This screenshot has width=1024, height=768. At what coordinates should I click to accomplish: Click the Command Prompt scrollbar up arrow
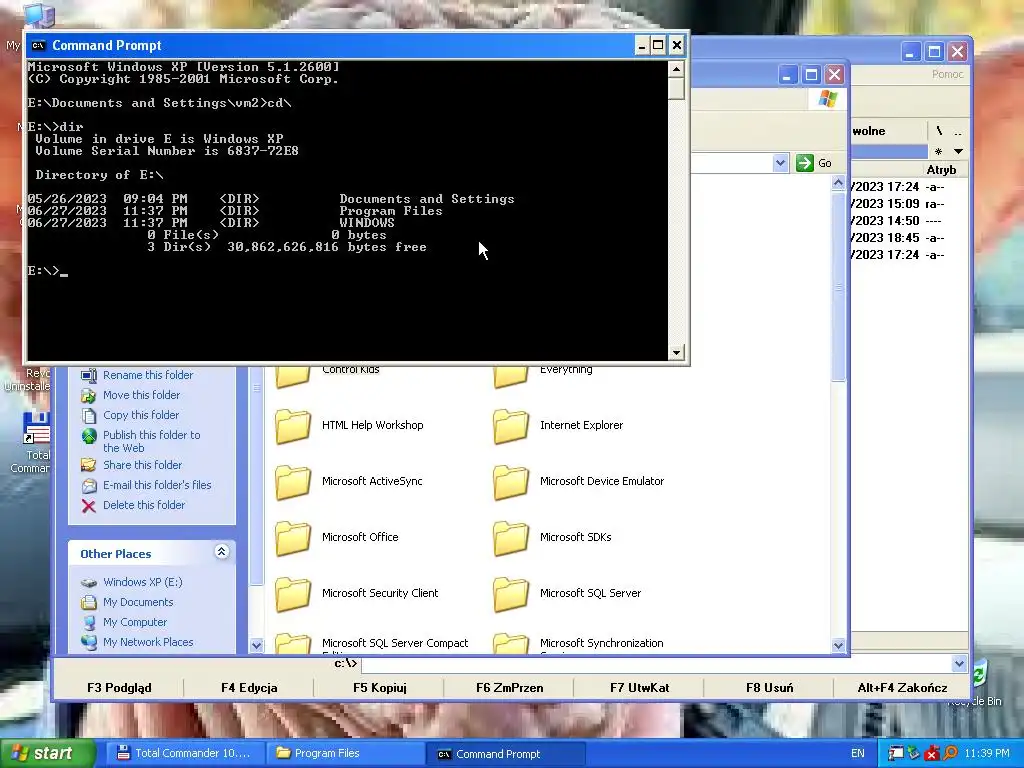tap(676, 69)
